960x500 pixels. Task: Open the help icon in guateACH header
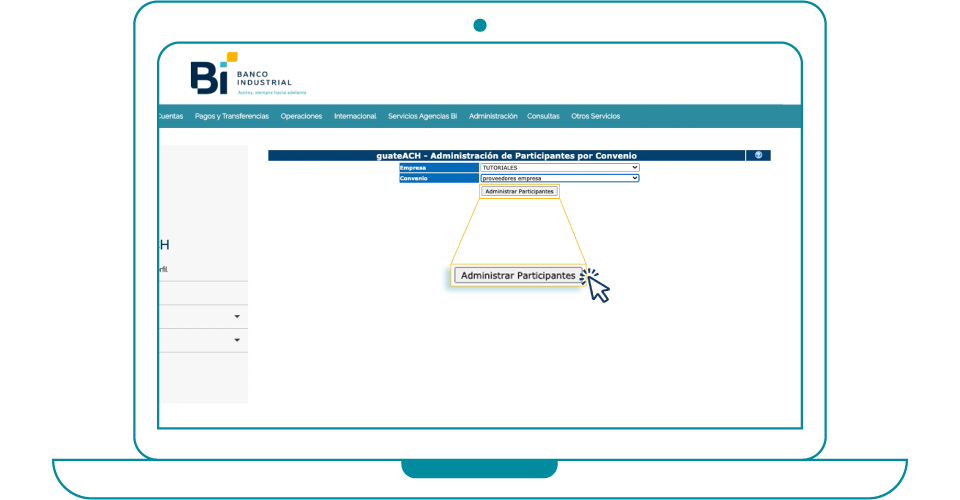(x=758, y=155)
